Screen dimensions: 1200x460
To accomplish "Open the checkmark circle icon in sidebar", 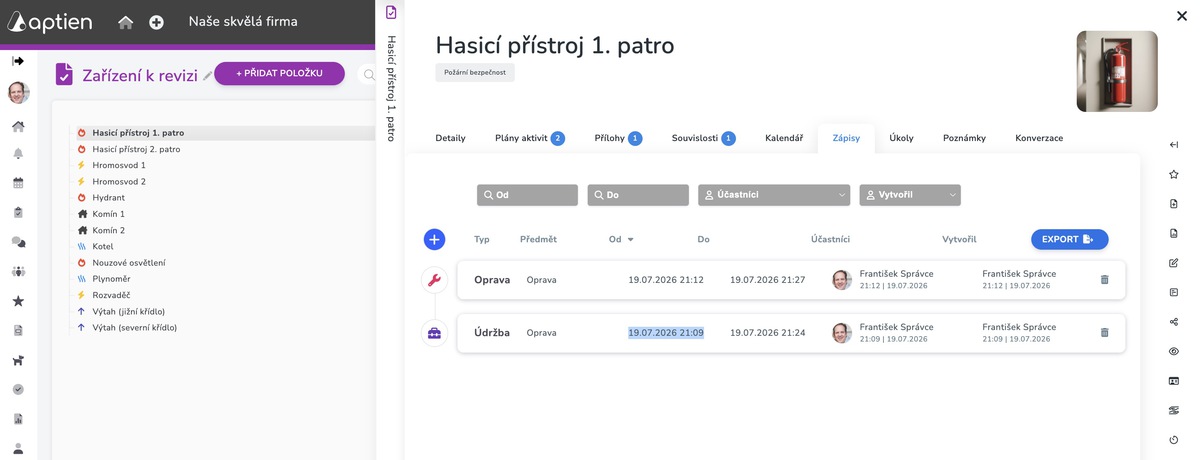I will pos(18,390).
